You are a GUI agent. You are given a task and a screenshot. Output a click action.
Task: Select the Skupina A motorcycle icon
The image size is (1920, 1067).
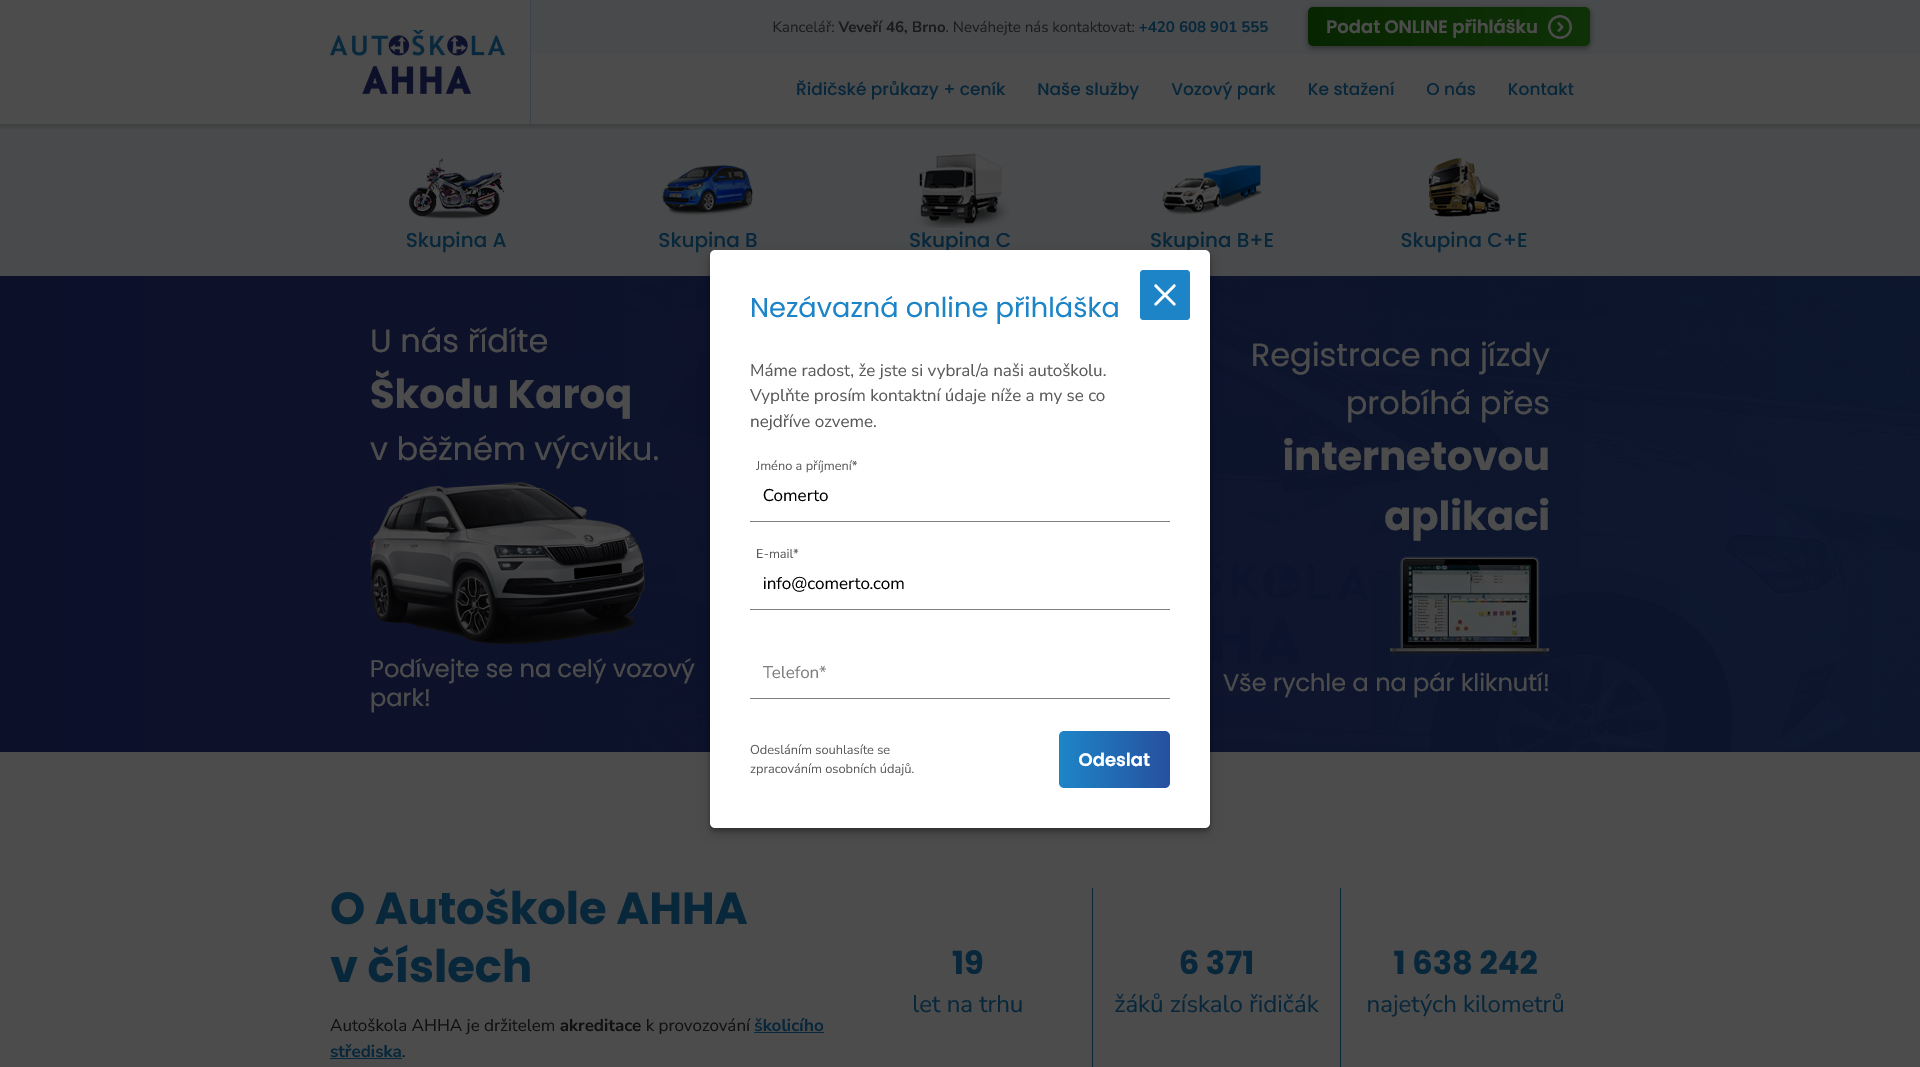coord(455,187)
